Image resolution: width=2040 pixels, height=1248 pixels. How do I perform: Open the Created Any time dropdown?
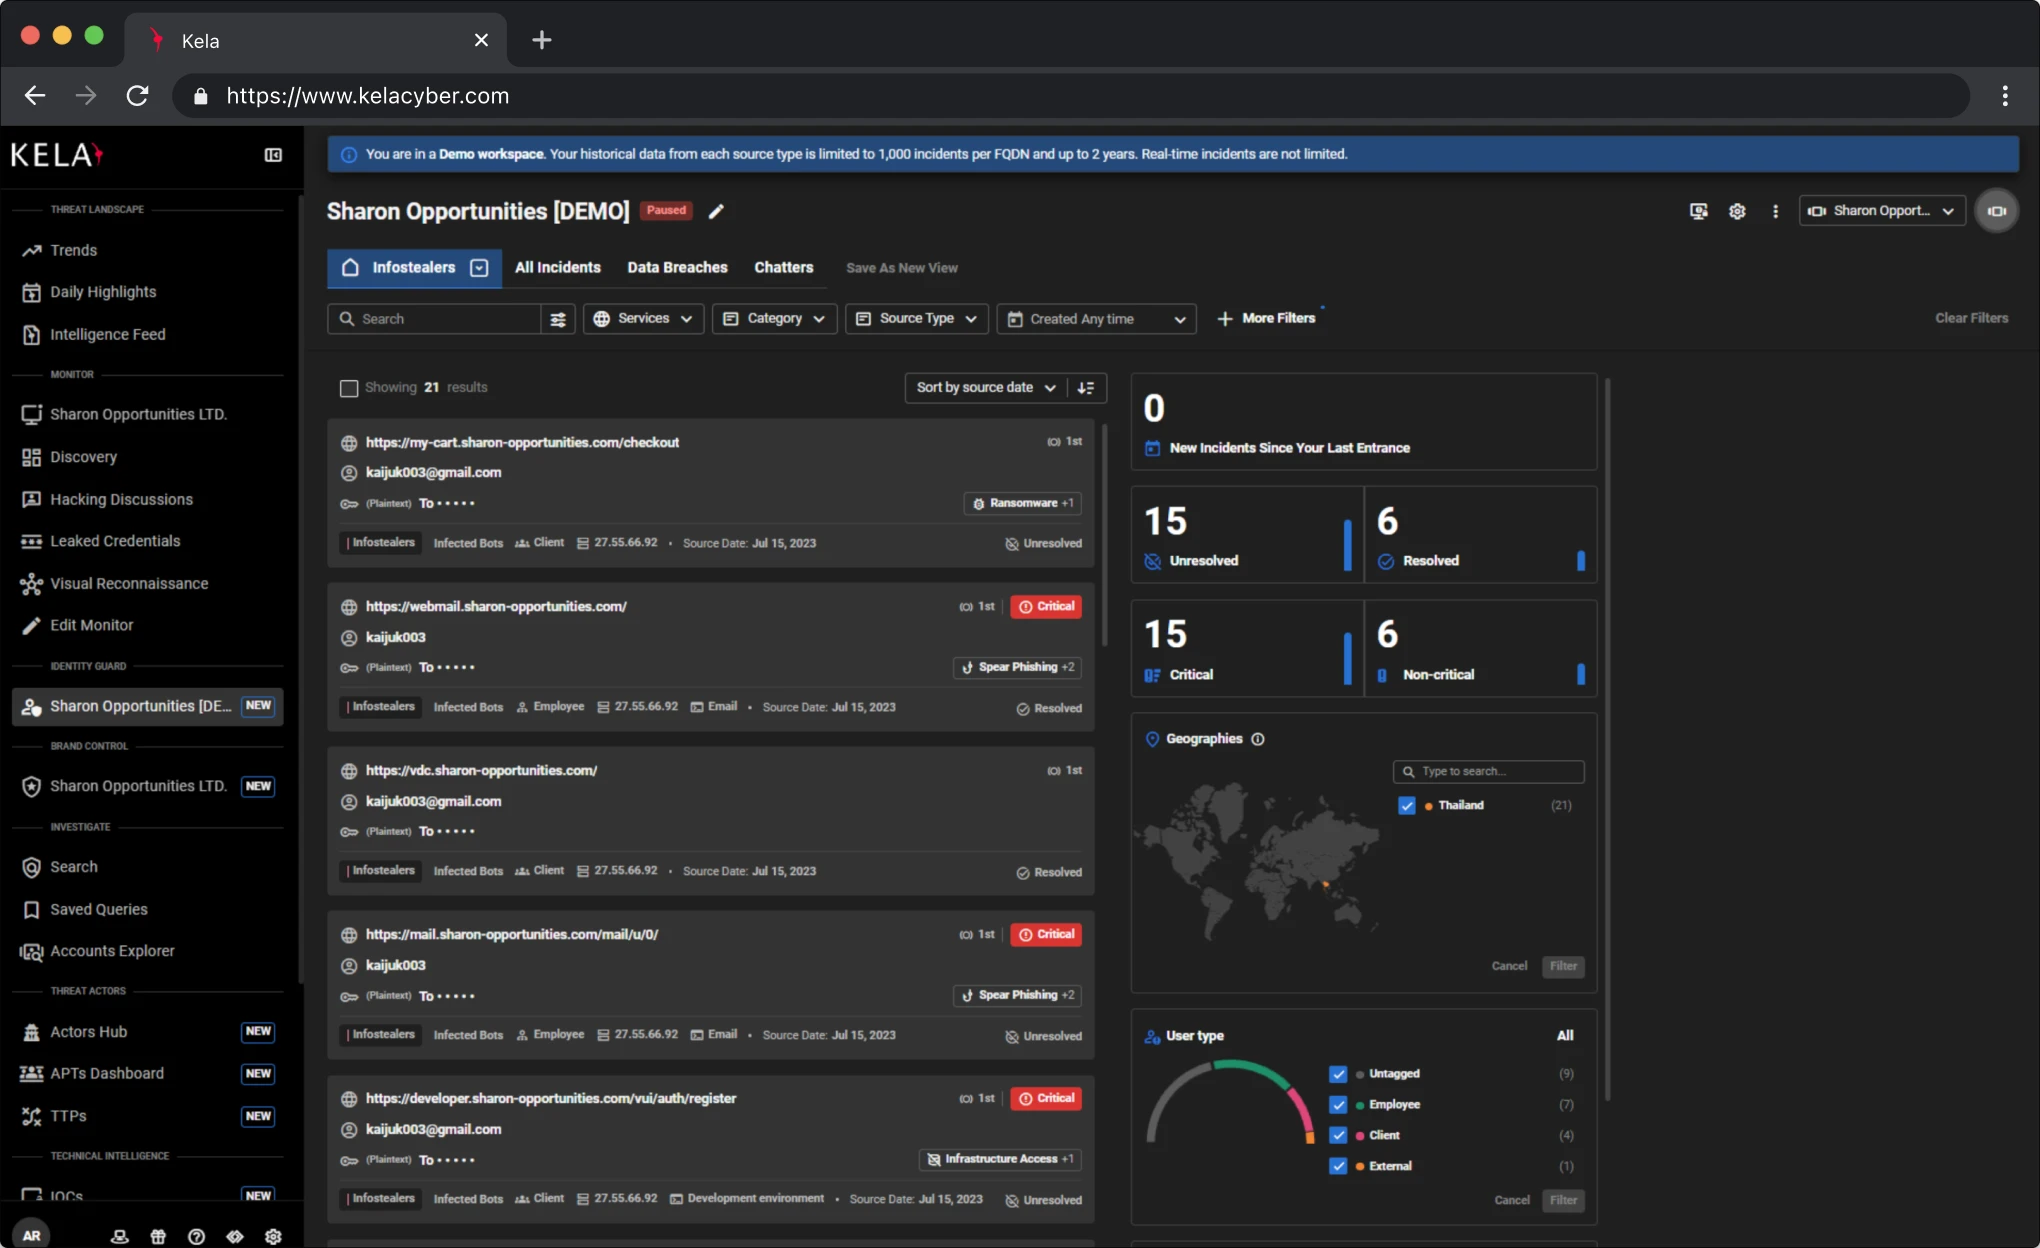[1097, 319]
